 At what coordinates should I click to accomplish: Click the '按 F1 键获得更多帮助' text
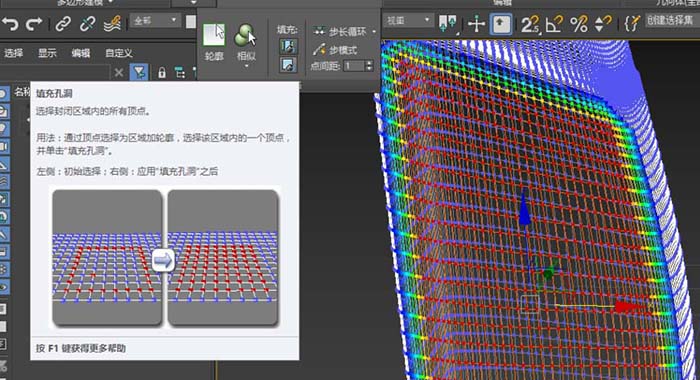pos(81,348)
